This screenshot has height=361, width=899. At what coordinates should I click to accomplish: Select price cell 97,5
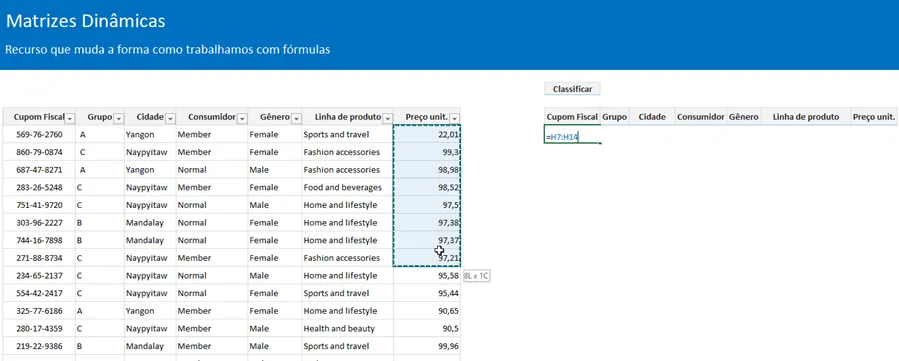(427, 205)
